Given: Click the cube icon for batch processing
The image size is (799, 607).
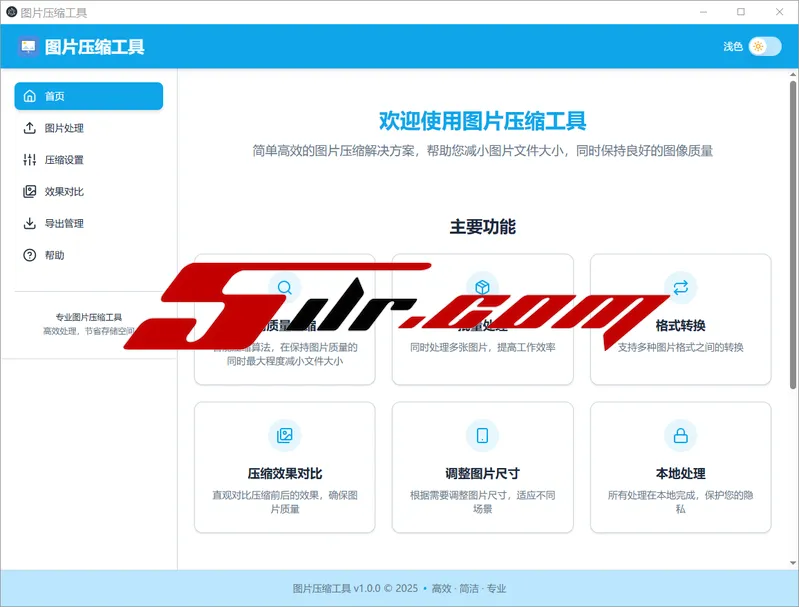Looking at the screenshot, I should [x=482, y=288].
